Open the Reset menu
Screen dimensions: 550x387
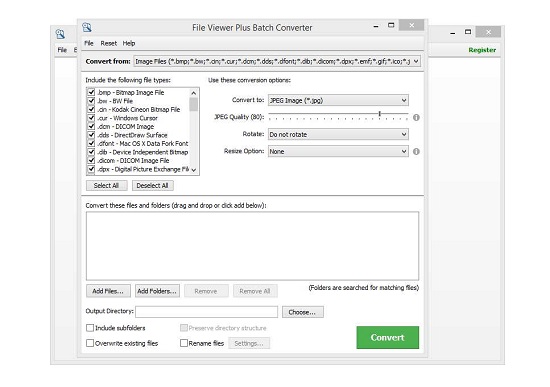[108, 43]
